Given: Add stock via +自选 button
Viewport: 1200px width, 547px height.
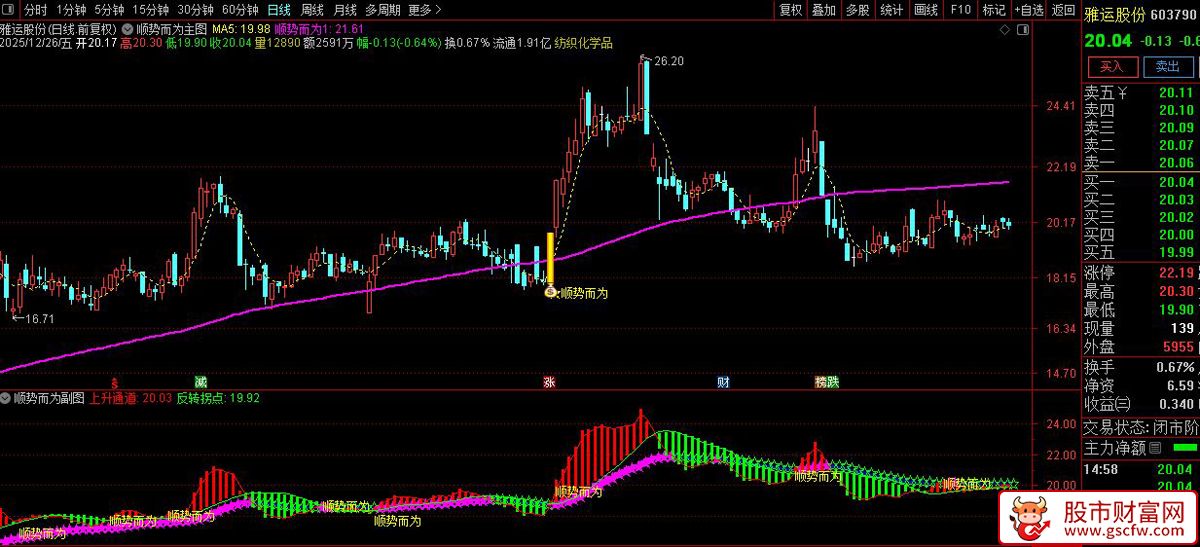Looking at the screenshot, I should 1028,10.
